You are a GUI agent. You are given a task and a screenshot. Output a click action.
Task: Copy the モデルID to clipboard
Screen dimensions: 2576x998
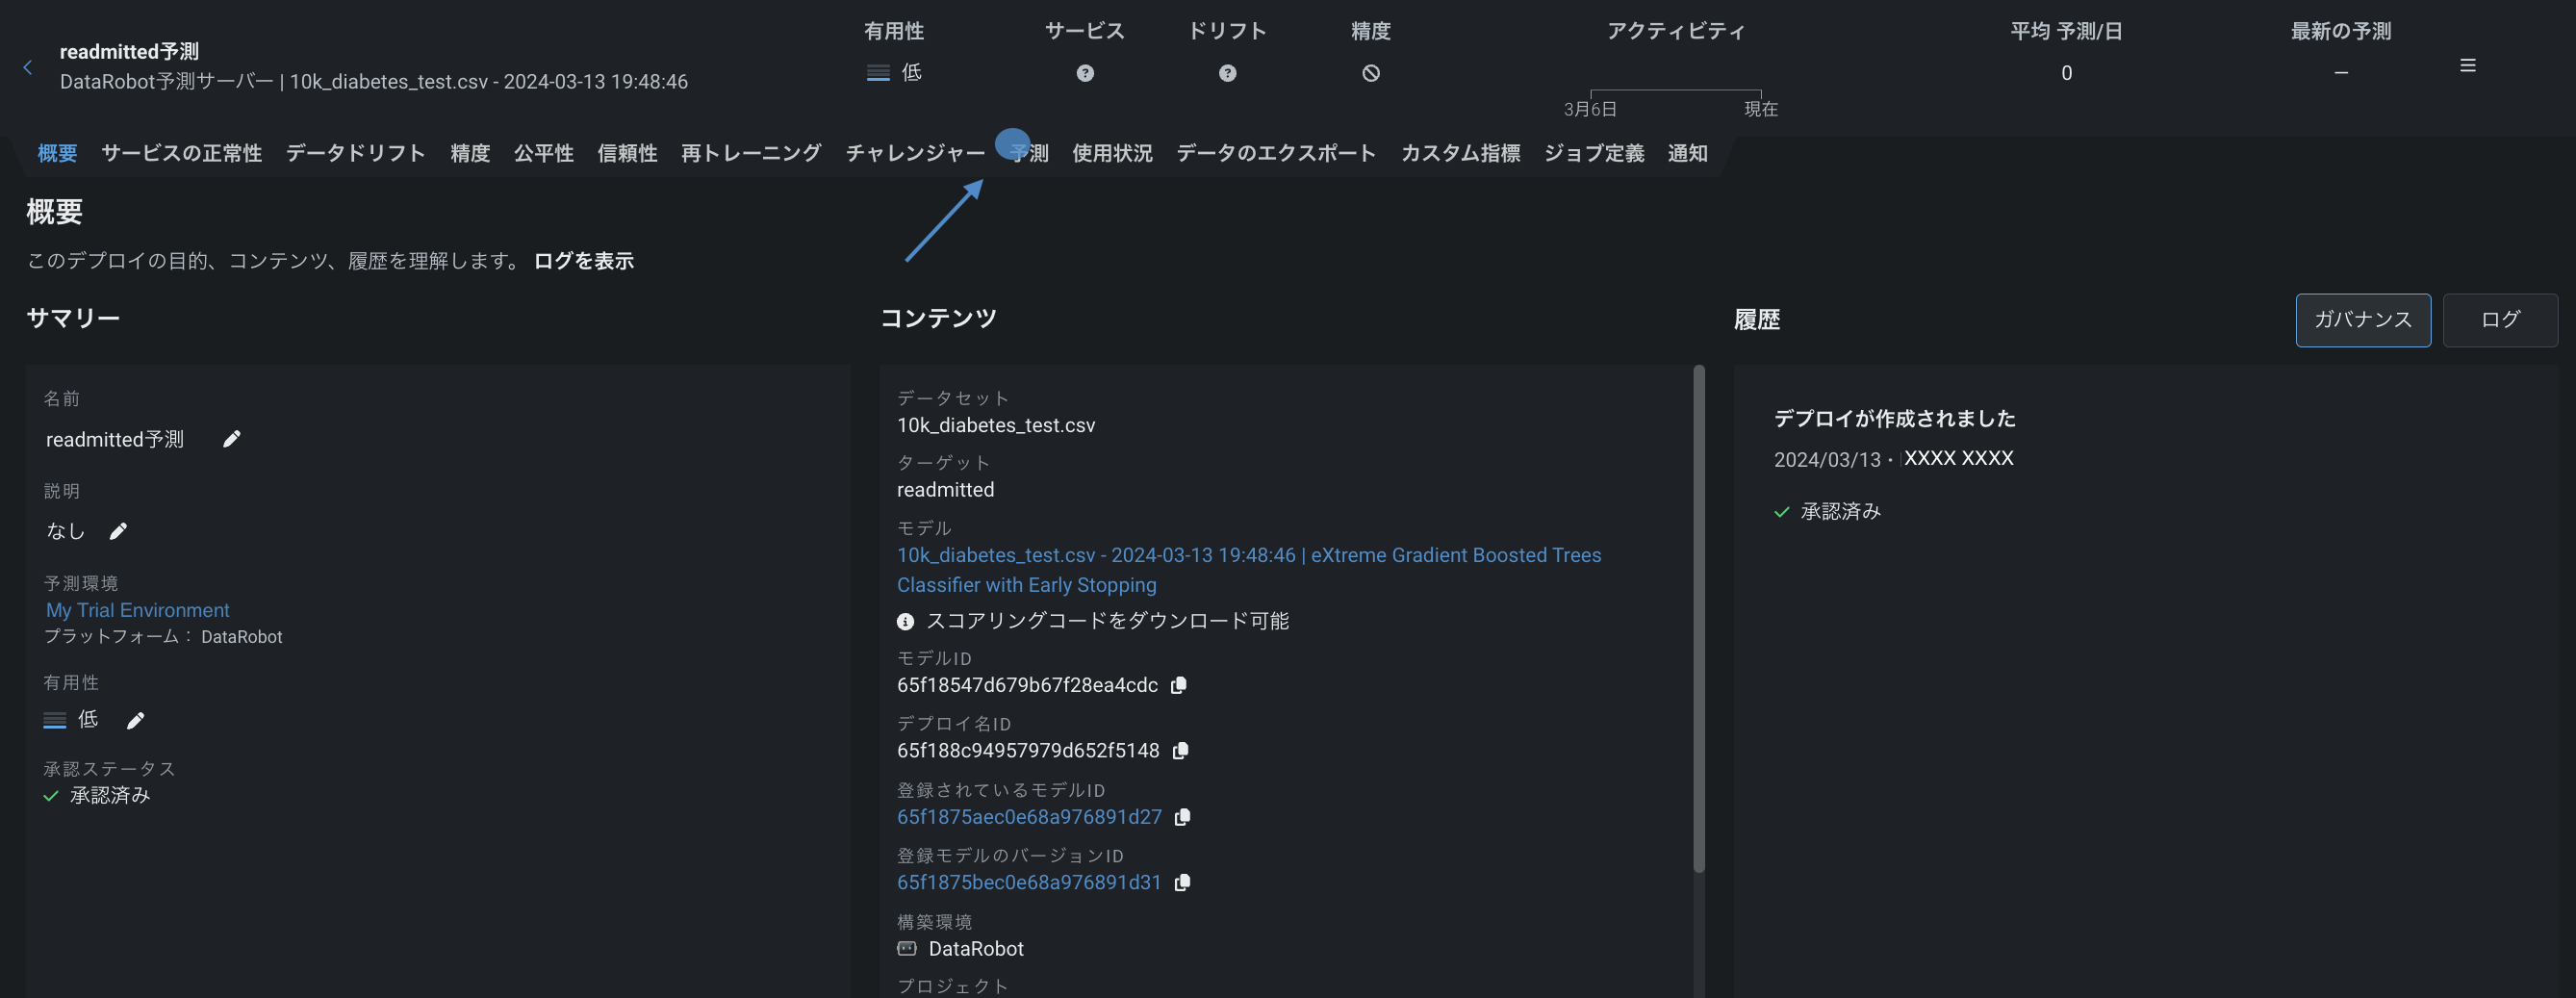[x=1178, y=685]
